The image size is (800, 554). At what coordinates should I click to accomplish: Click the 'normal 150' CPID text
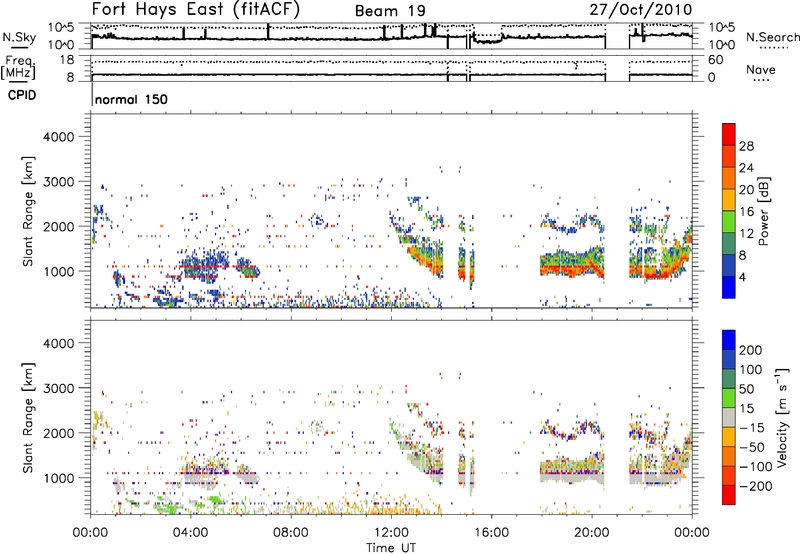click(x=131, y=99)
